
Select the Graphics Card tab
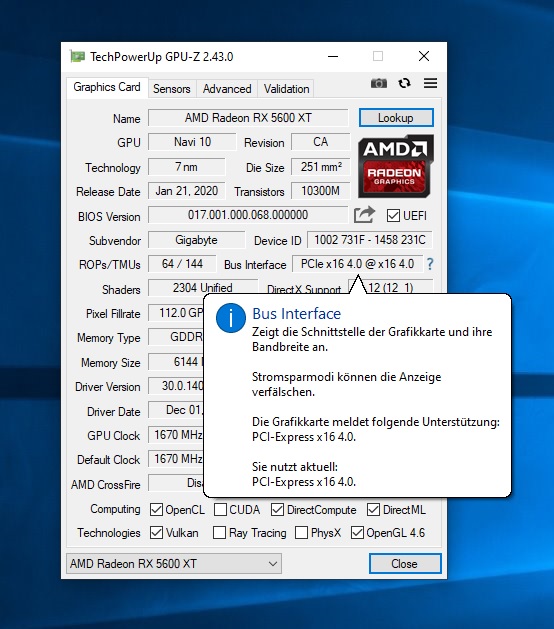pyautogui.click(x=107, y=87)
